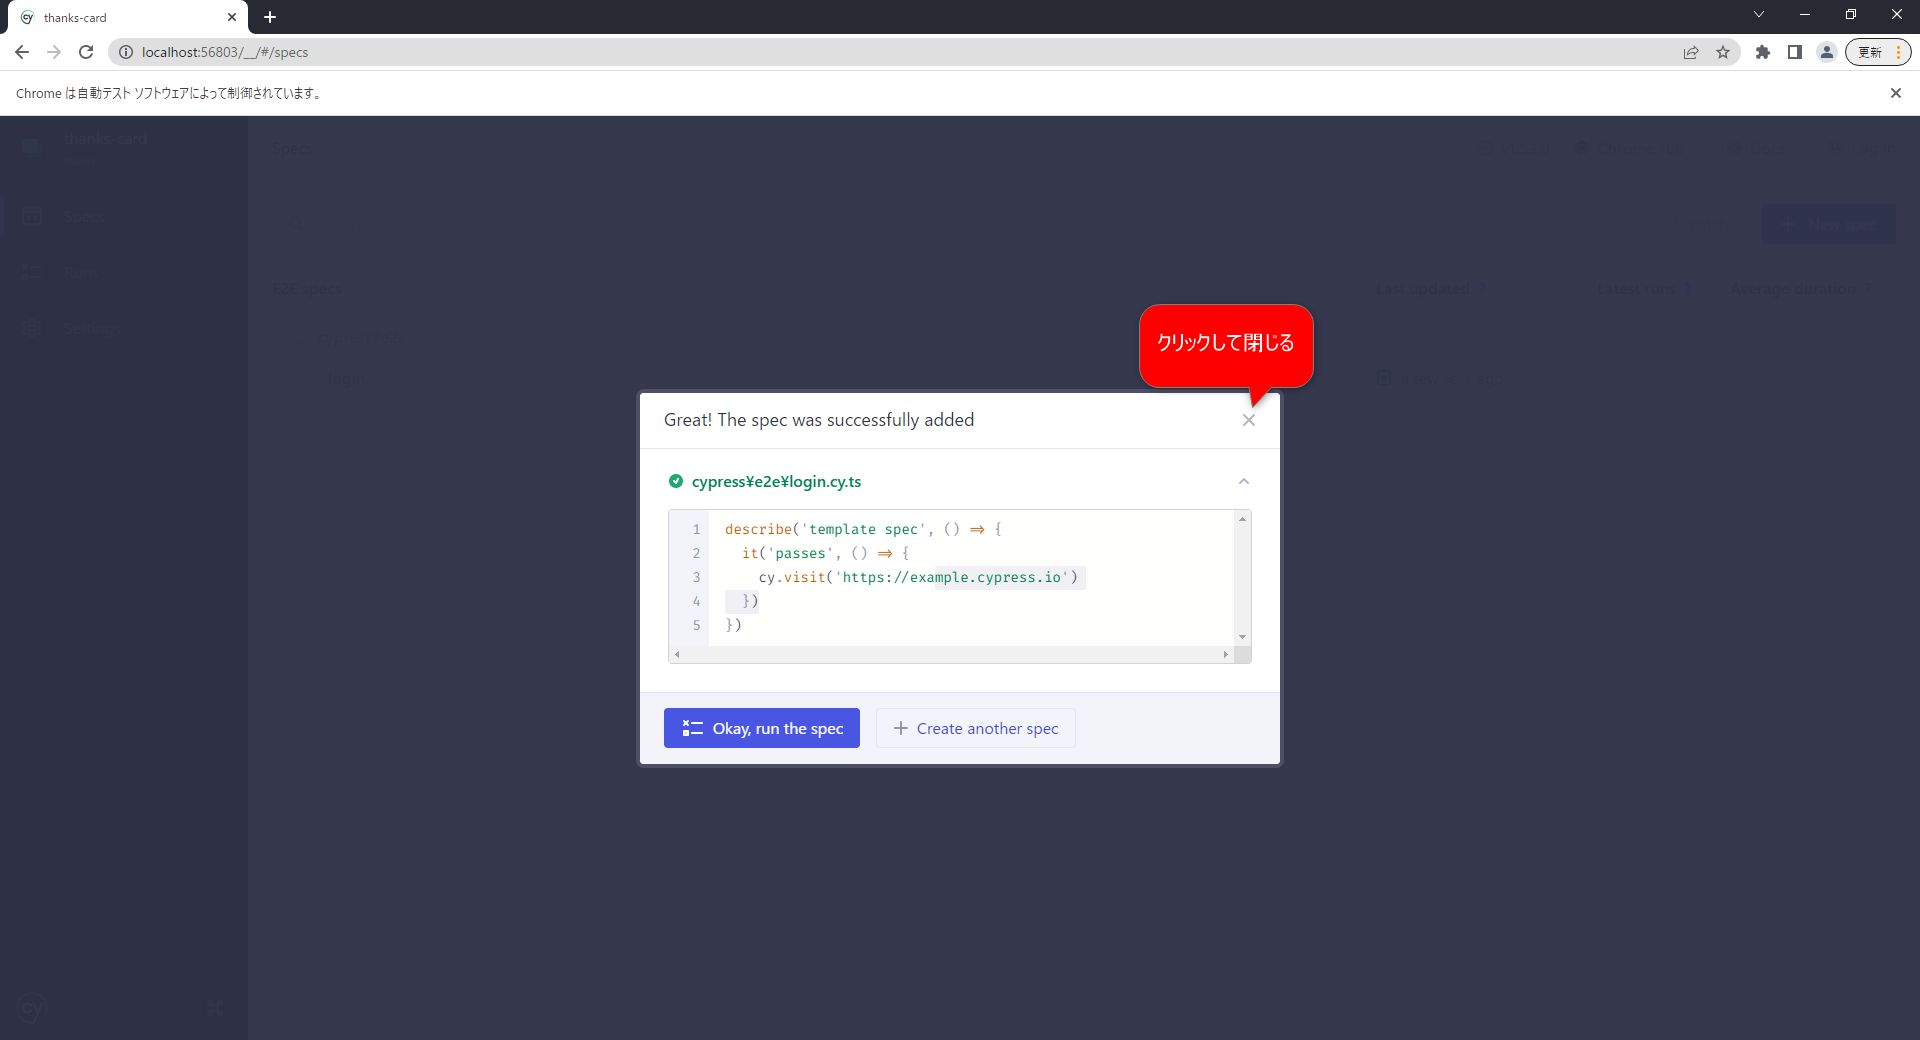Click the horizontal scrollbar left arrow in code preview
Image resolution: width=1920 pixels, height=1040 pixels.
pos(677,654)
